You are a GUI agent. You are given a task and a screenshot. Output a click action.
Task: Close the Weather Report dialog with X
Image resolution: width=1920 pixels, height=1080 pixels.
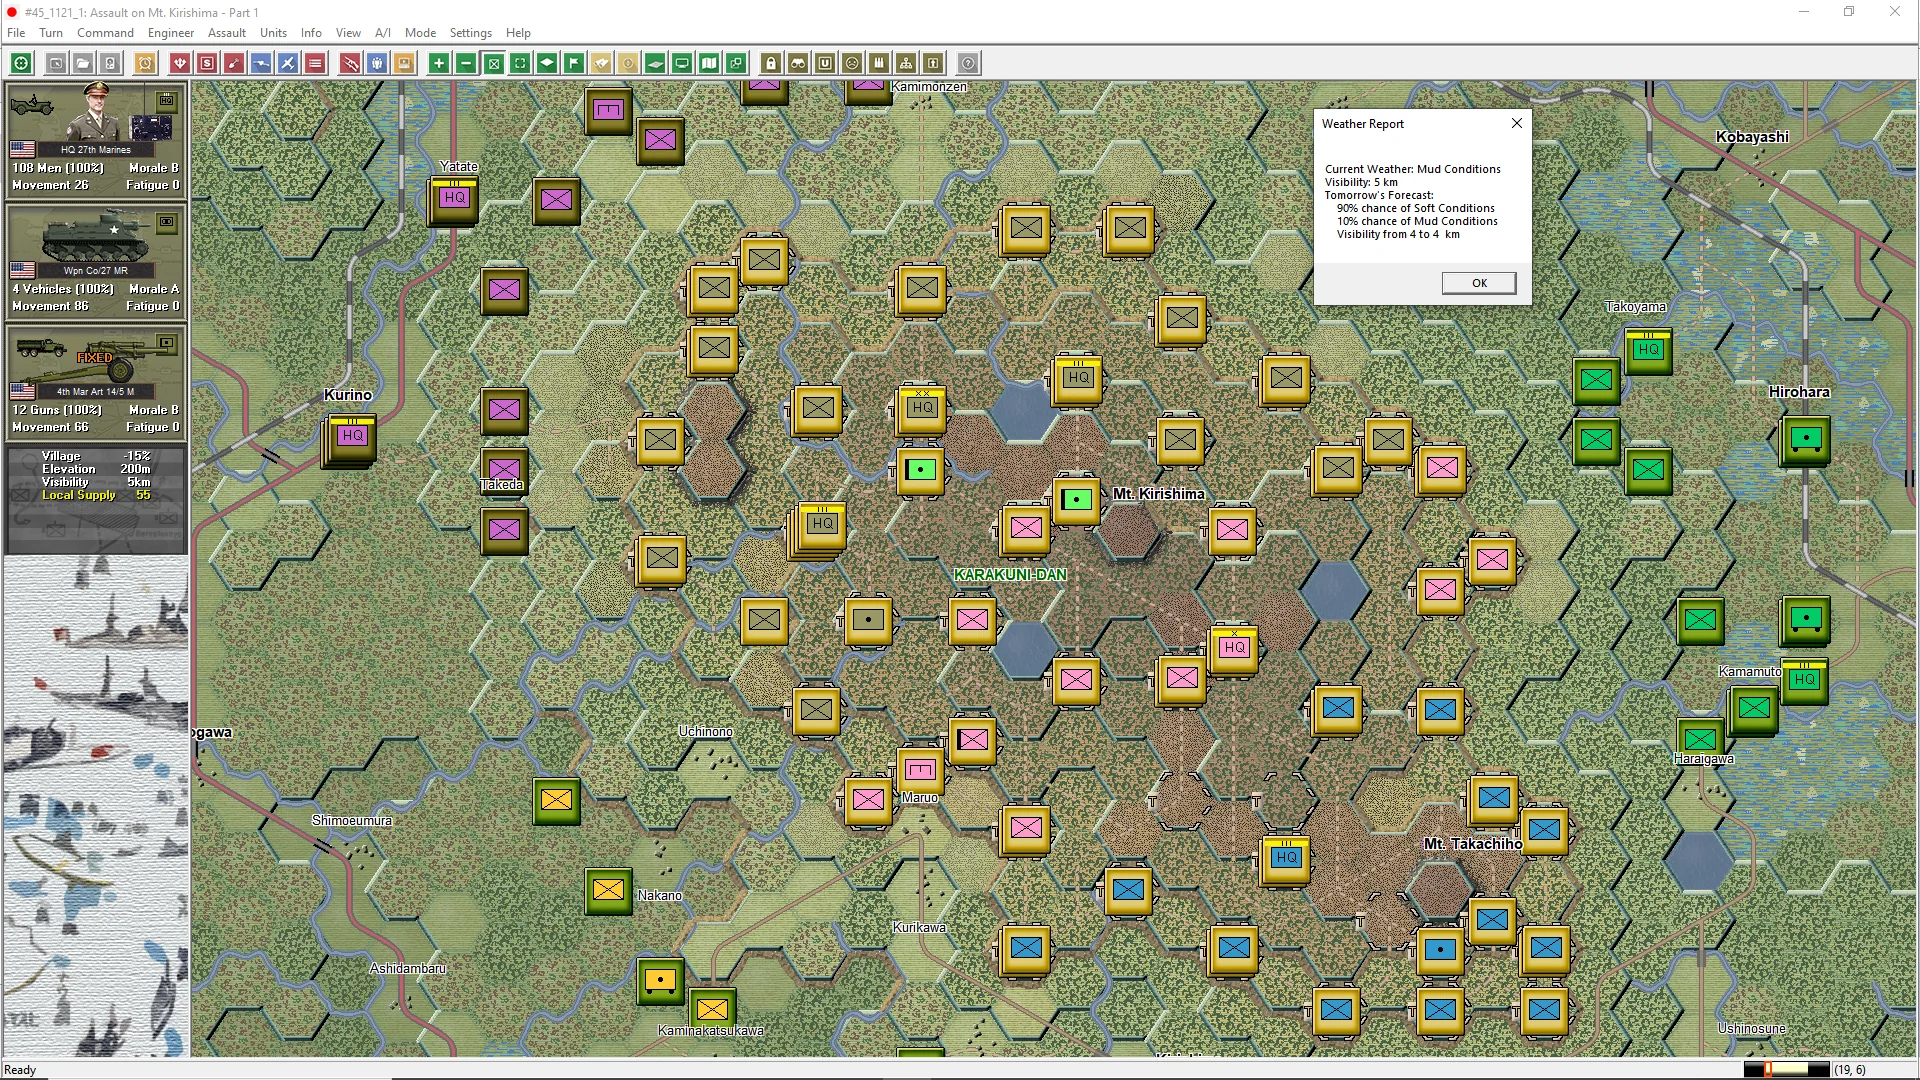click(x=1517, y=123)
